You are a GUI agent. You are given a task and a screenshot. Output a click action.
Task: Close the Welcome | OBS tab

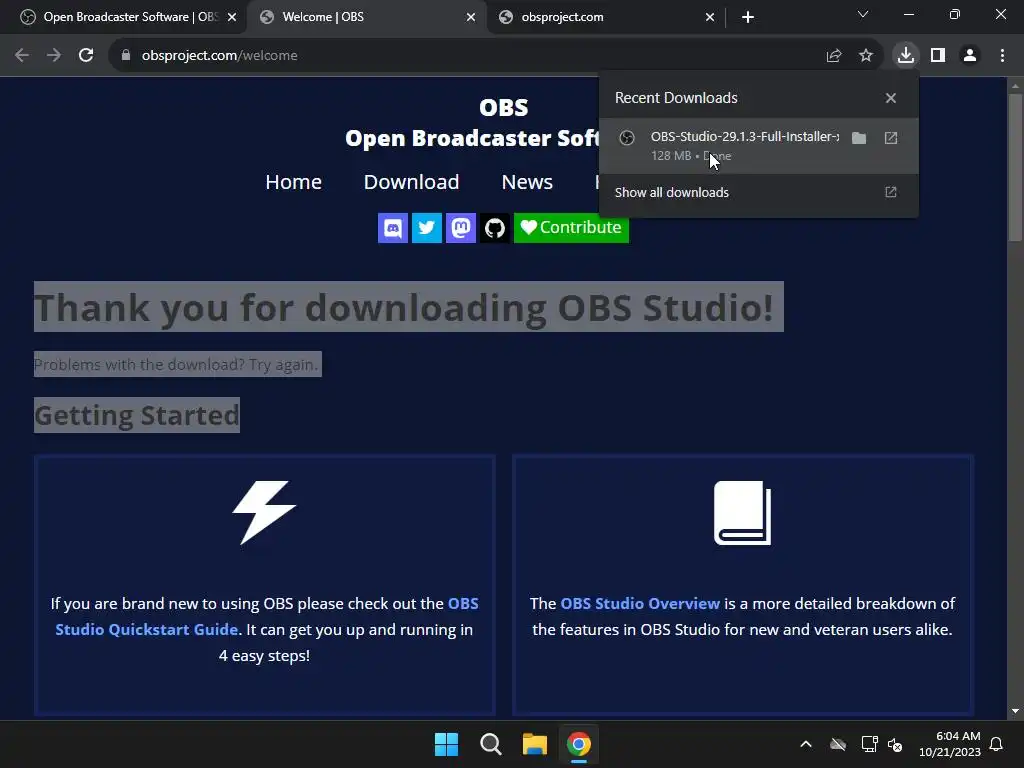coord(471,17)
